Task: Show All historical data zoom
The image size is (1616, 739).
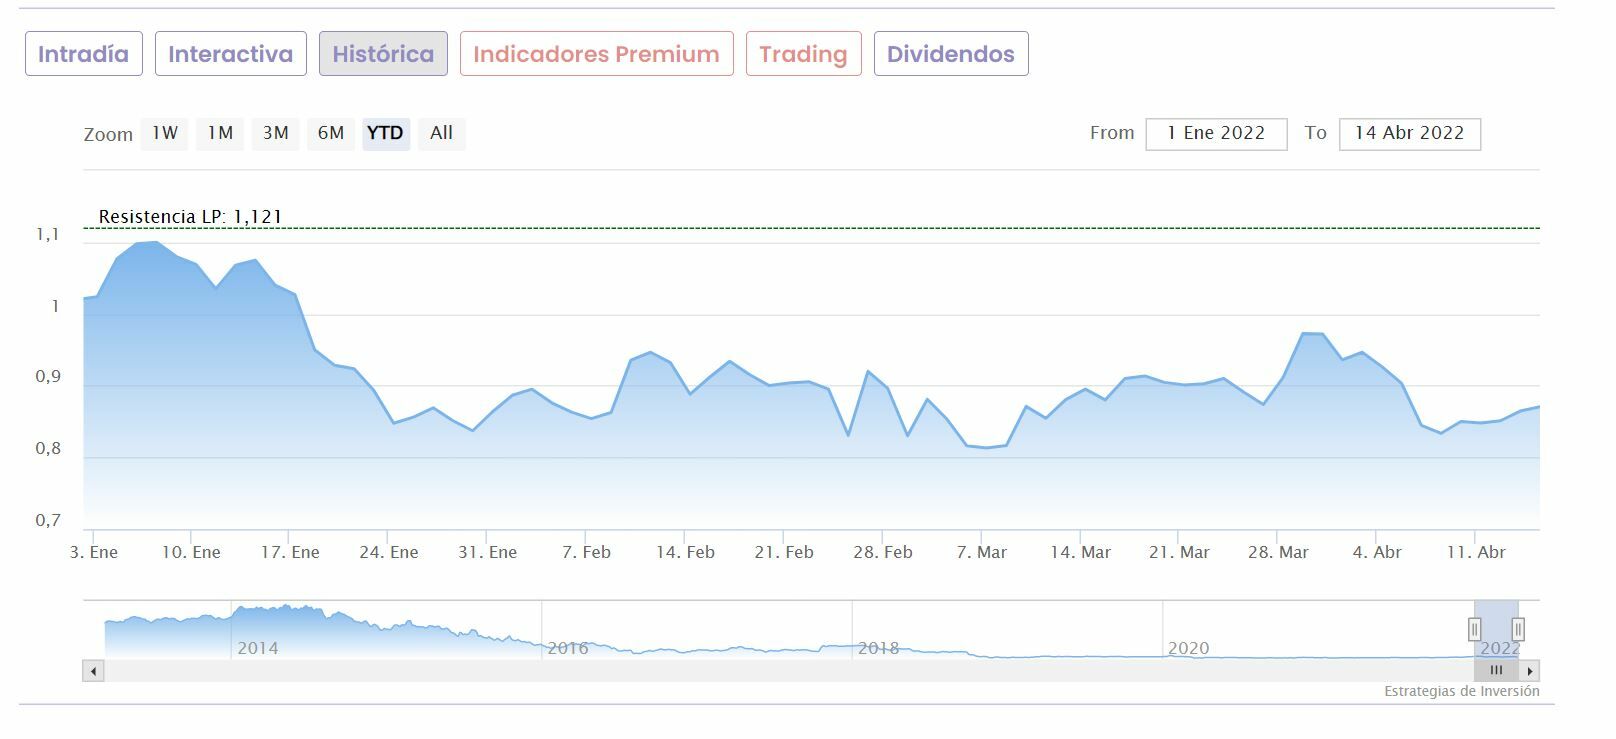Action: [x=441, y=133]
